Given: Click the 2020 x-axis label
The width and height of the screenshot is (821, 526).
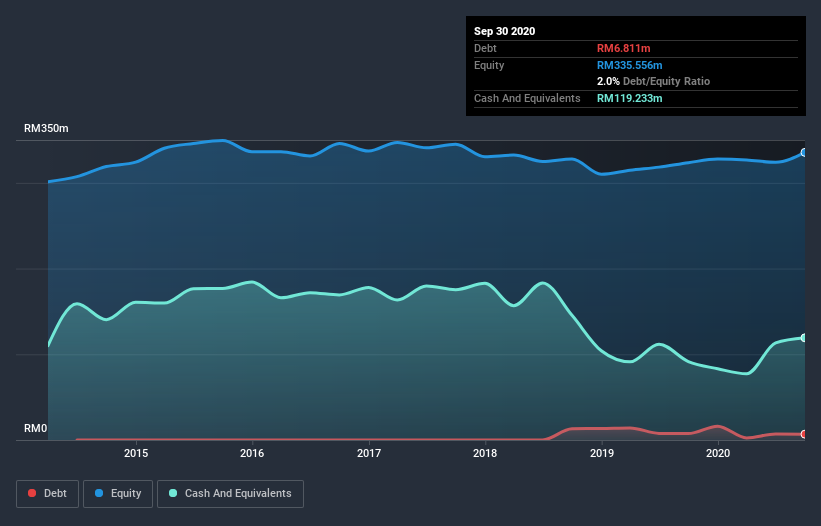Looking at the screenshot, I should tap(718, 453).
